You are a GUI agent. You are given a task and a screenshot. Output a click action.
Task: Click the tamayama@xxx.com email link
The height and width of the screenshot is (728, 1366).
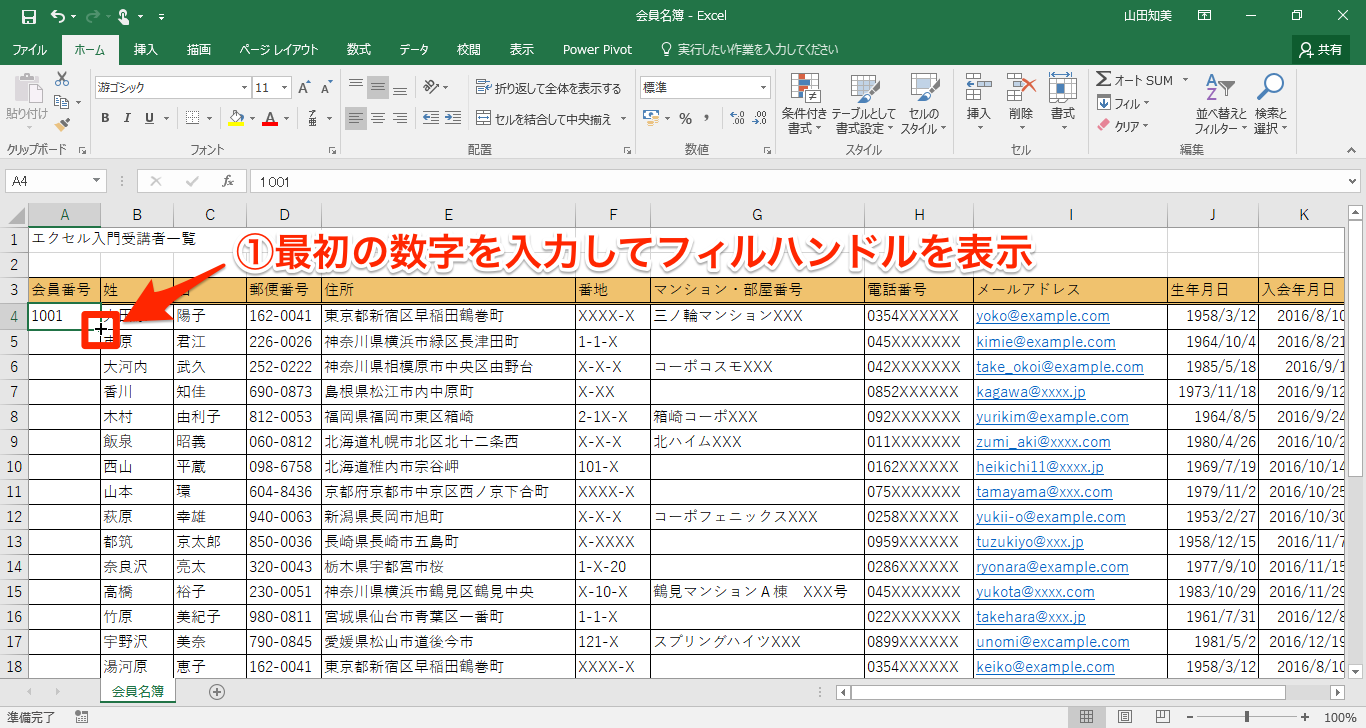(x=1044, y=491)
